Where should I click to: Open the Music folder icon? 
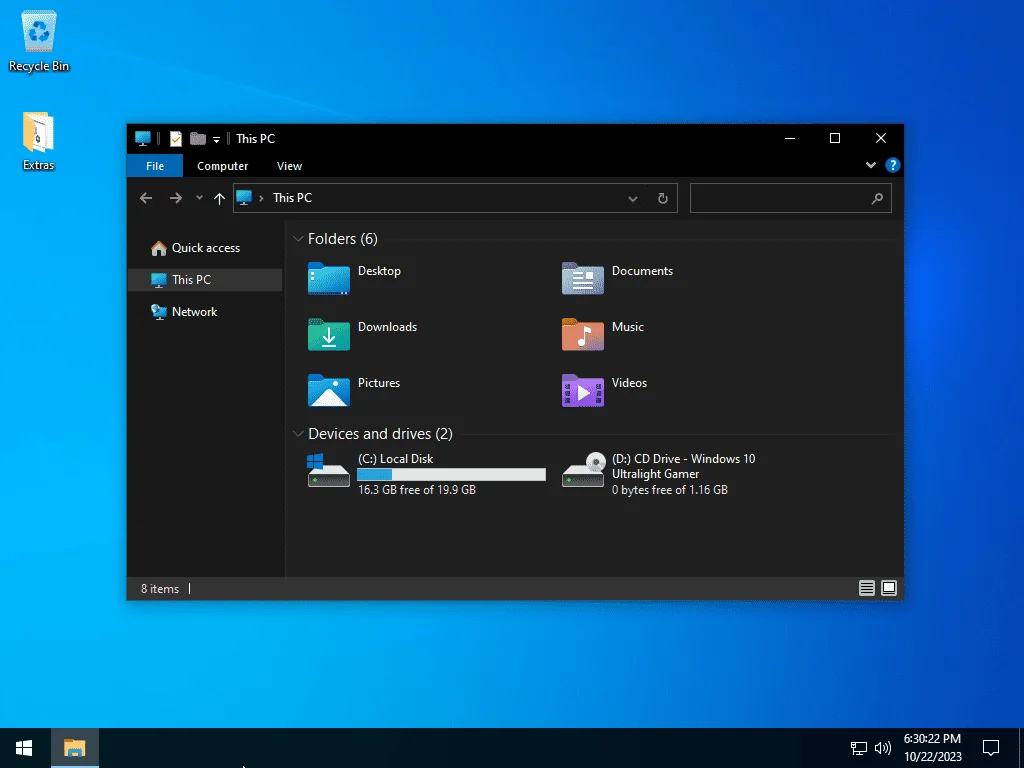point(583,334)
